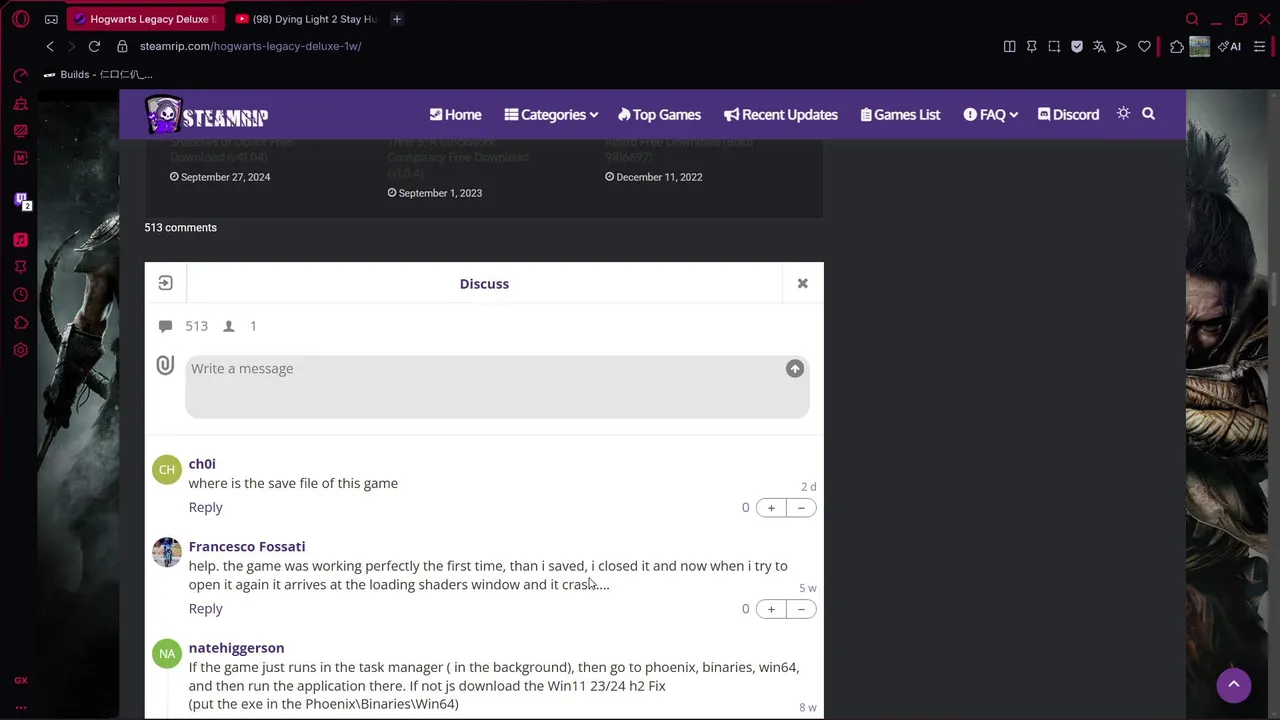Open Extensions cube icon in sidebar
Screen dimensions: 1280x720
(21, 323)
